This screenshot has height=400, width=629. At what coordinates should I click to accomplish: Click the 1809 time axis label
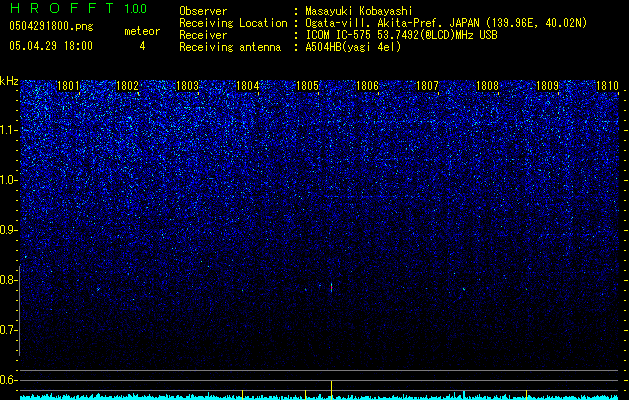click(548, 85)
